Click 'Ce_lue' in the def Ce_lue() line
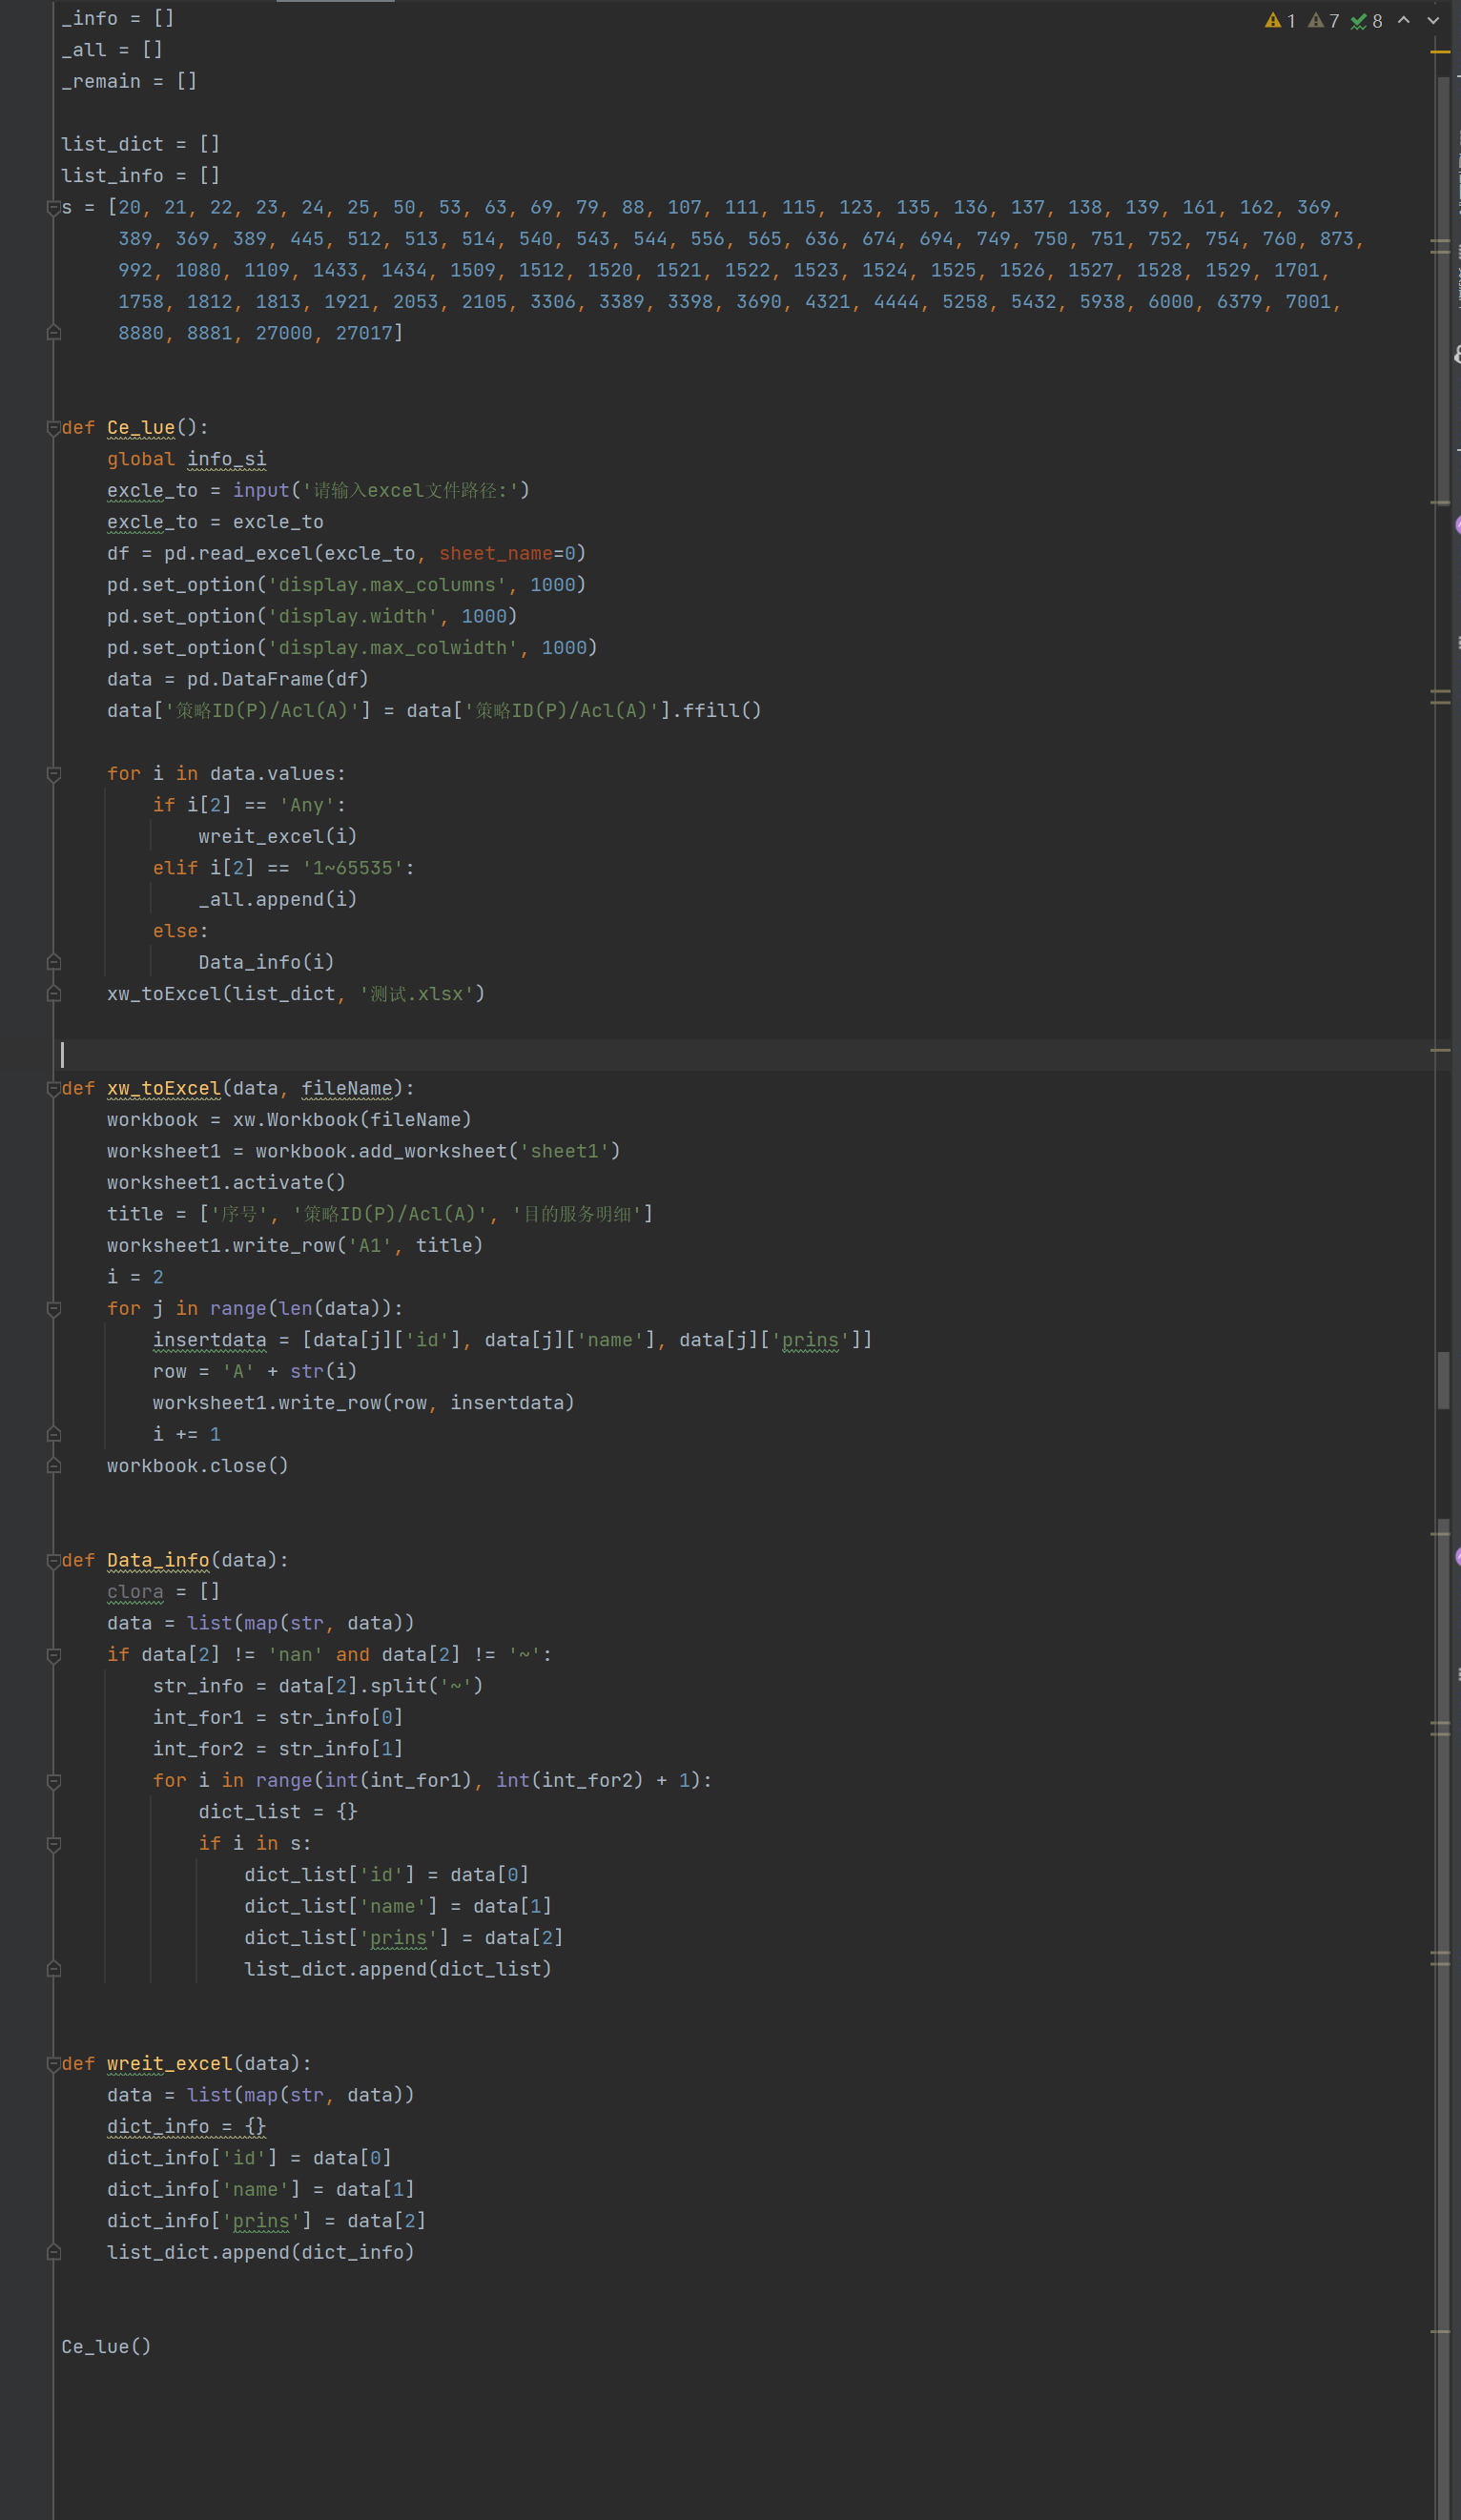 pyautogui.click(x=141, y=428)
